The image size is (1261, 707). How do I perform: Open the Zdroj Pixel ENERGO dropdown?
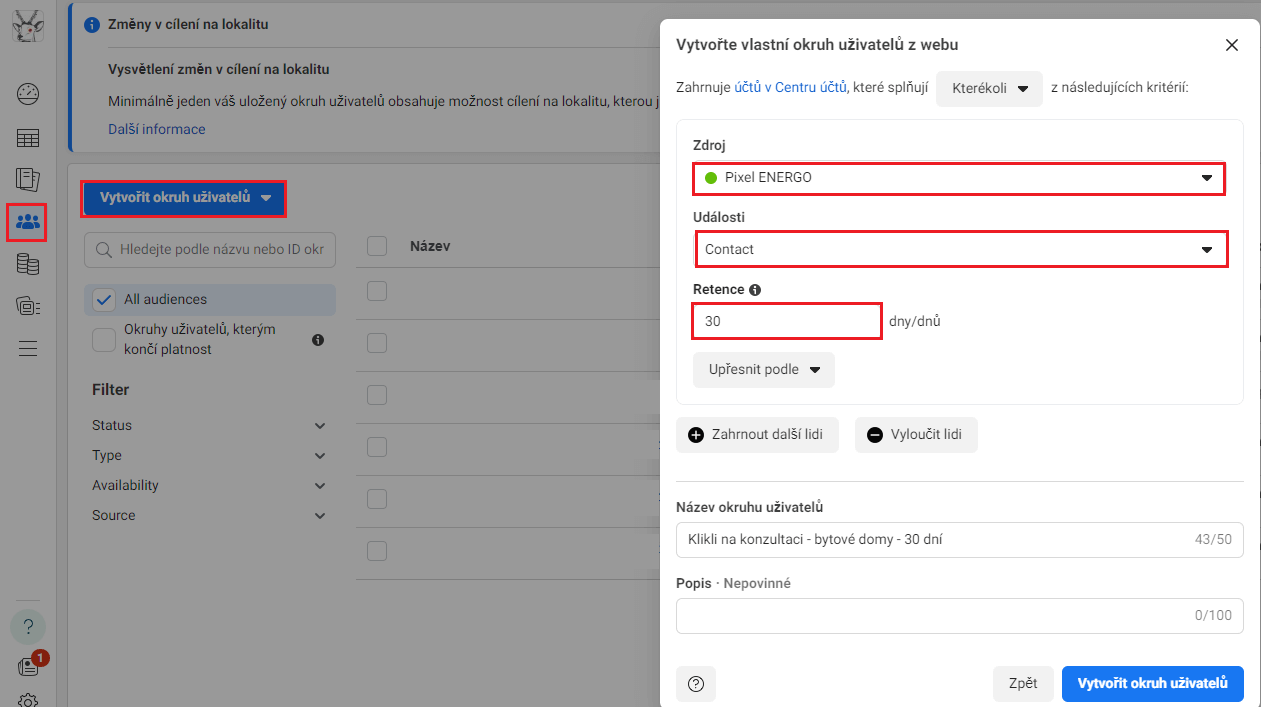pyautogui.click(x=958, y=178)
